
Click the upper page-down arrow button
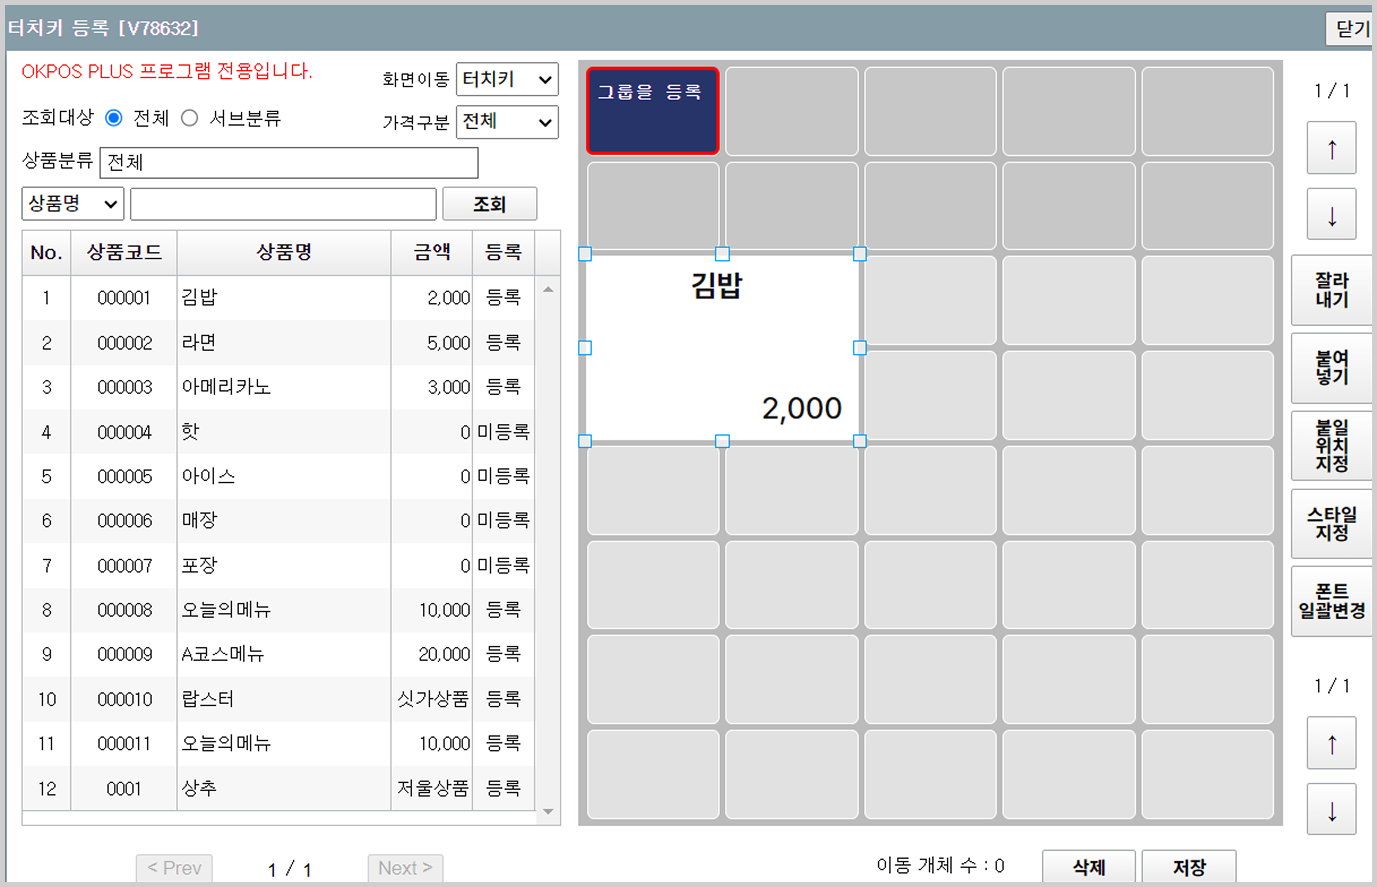point(1331,214)
